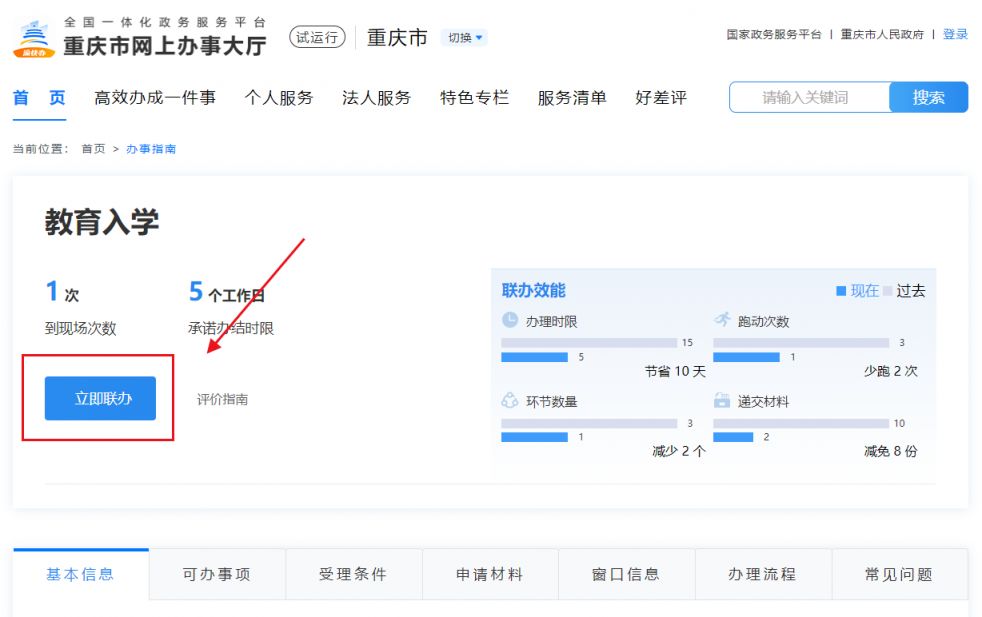Go to 法人服务 menu
982x617 pixels.
click(376, 98)
